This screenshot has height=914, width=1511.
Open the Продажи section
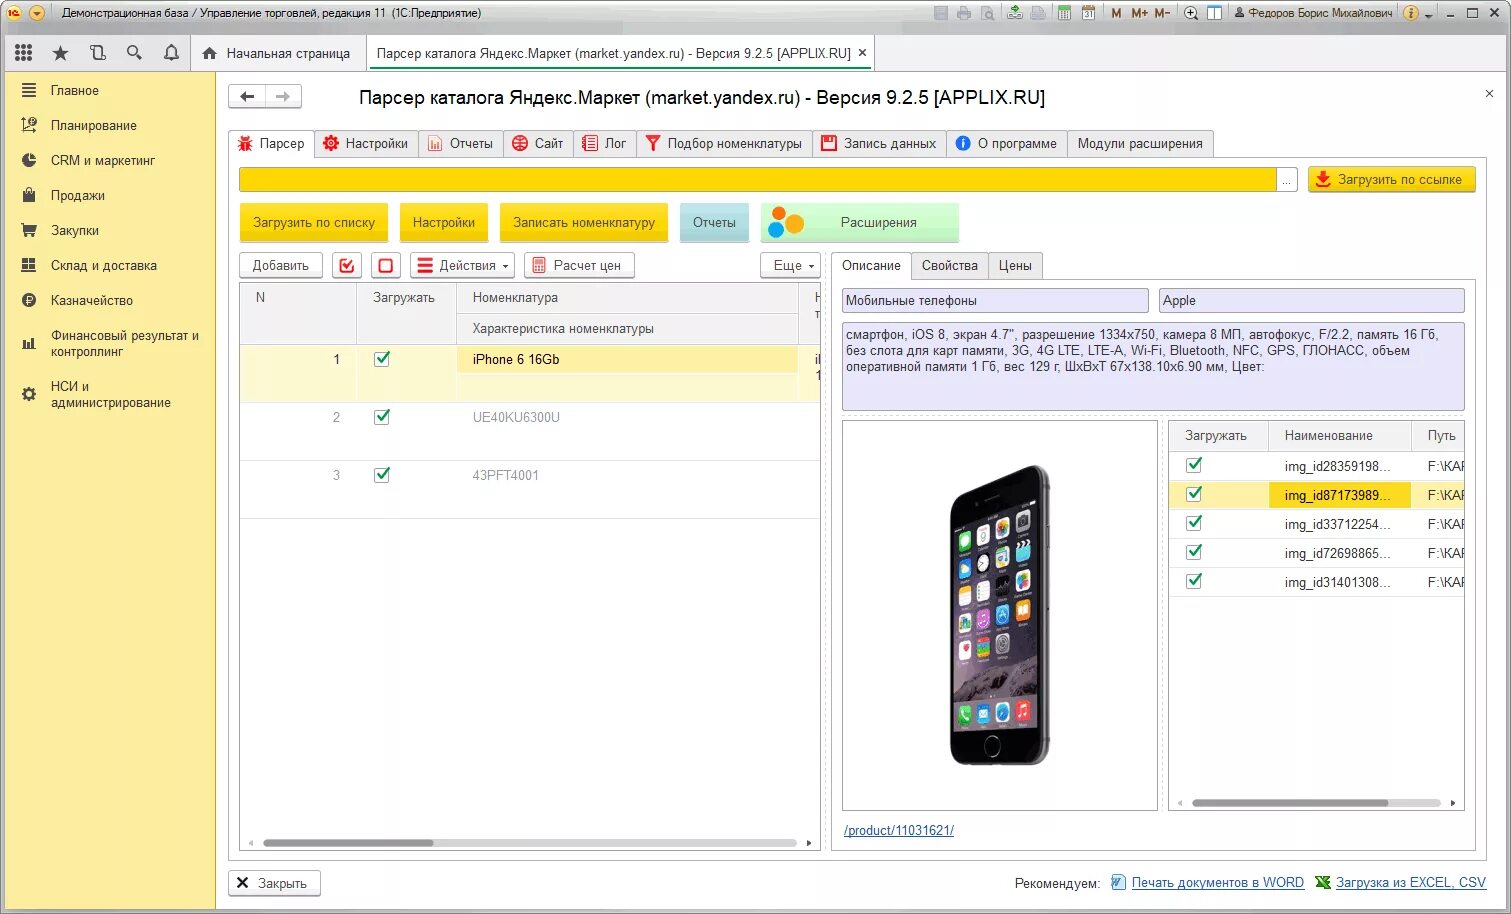(x=78, y=195)
